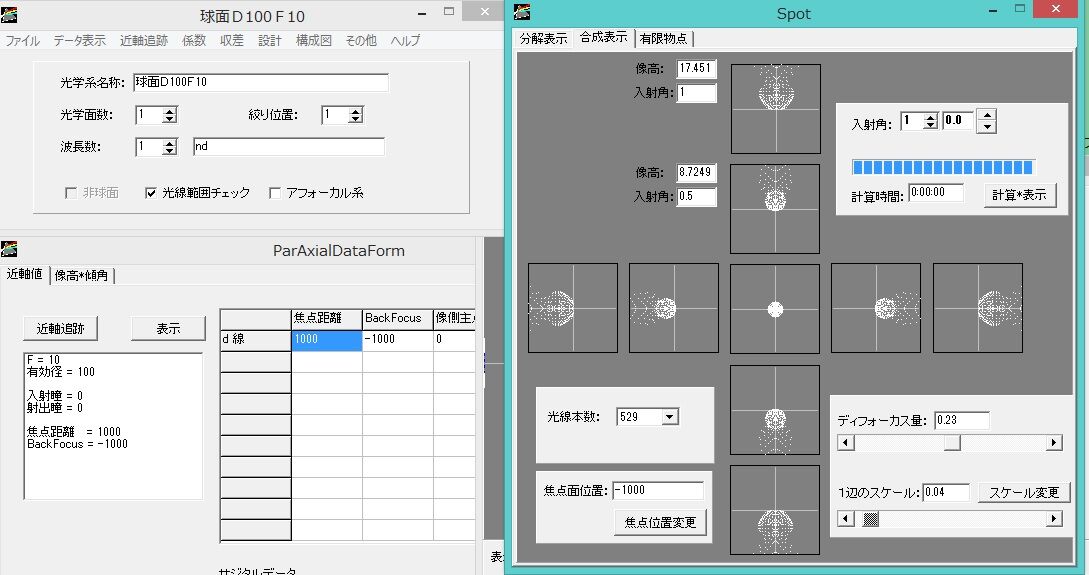The width and height of the screenshot is (1089, 575).
Task: Open the ヘルプ menu
Action: pos(405,41)
